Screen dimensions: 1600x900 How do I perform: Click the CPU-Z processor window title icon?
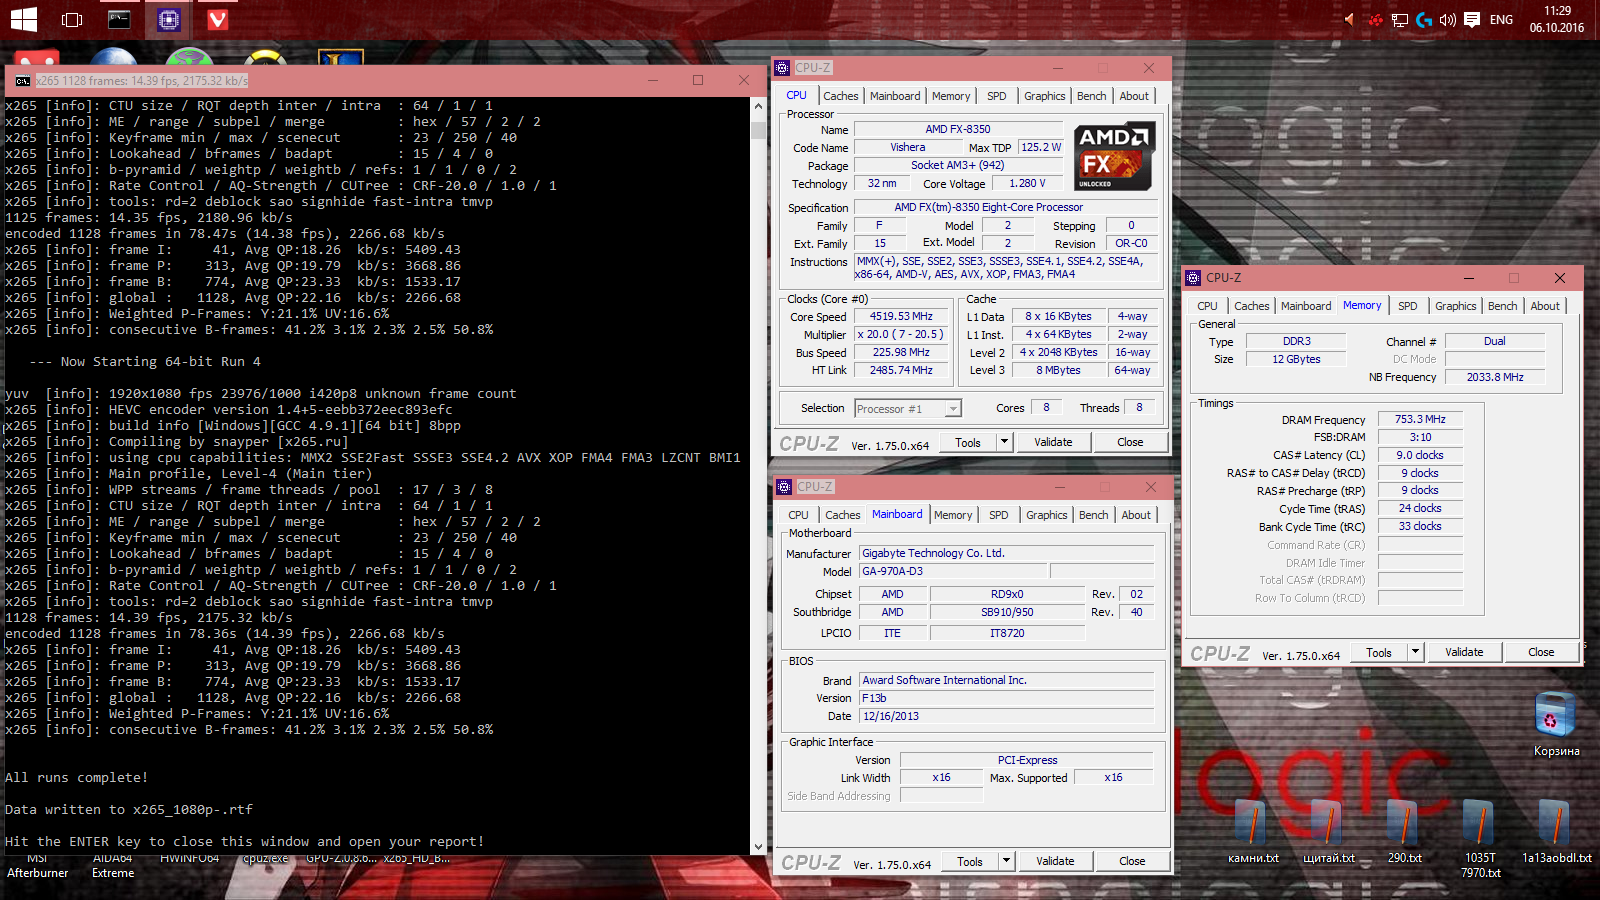(782, 68)
